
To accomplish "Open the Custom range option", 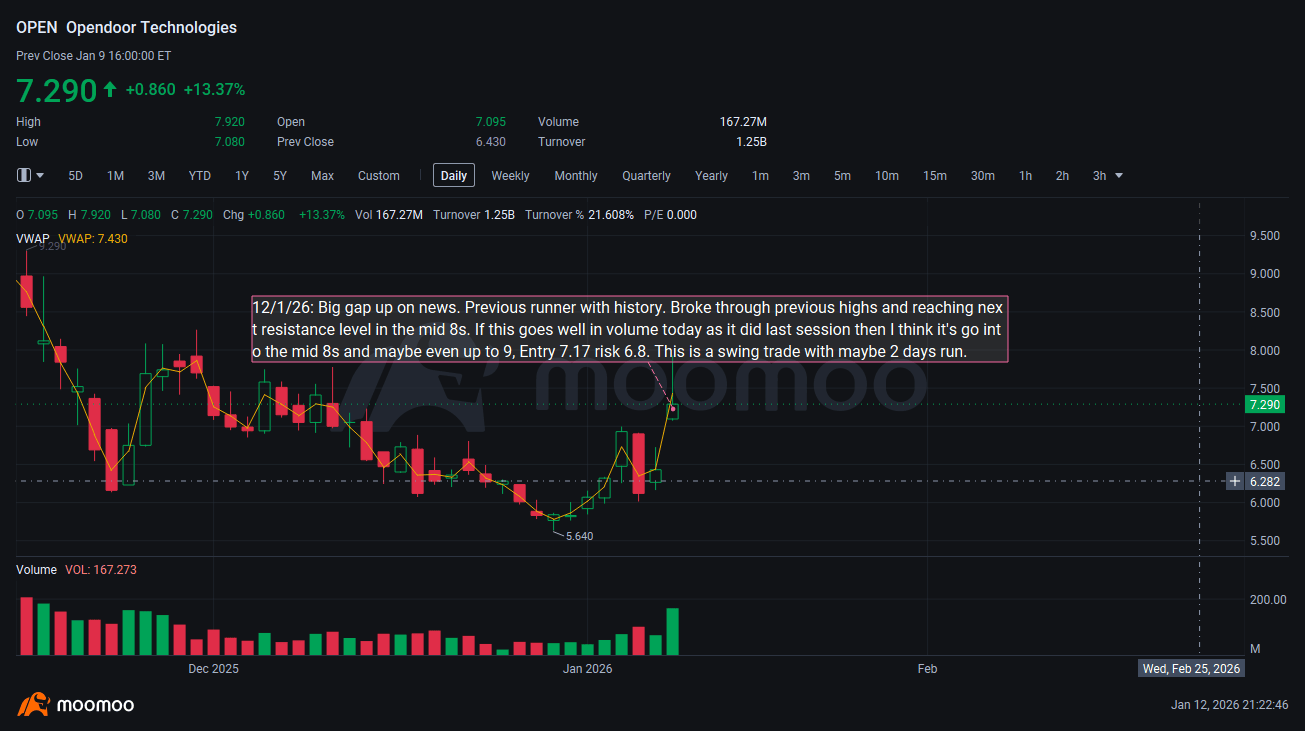I will pyautogui.click(x=379, y=176).
